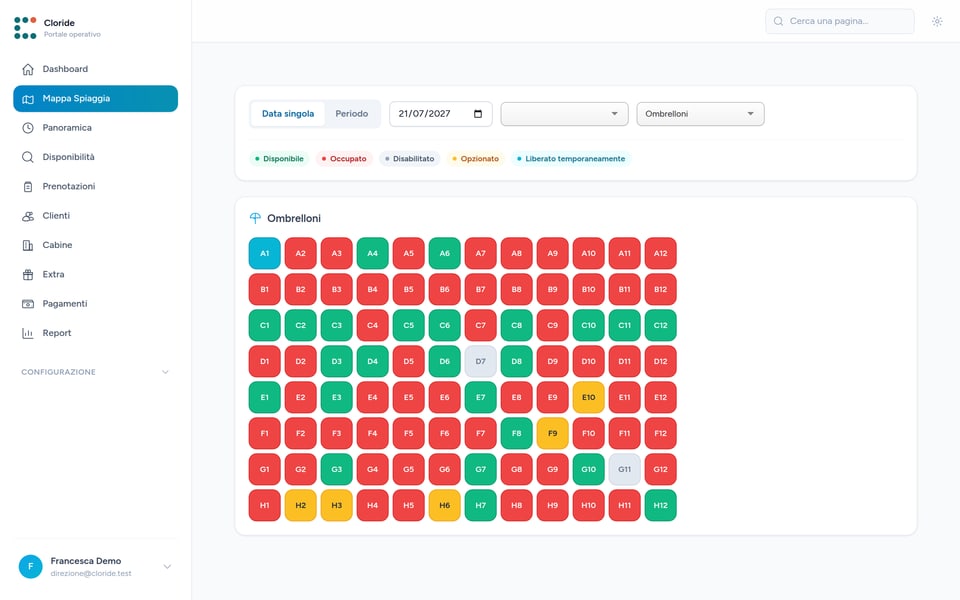This screenshot has width=960, height=600.
Task: Select optioned umbrella E10
Action: tap(588, 397)
